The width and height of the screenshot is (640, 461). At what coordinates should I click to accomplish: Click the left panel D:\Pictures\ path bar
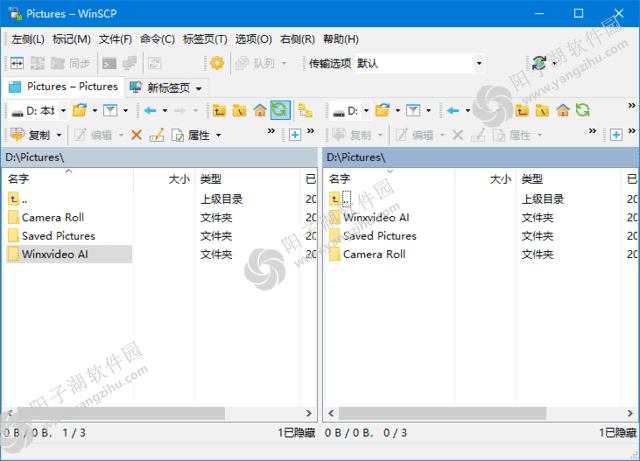point(160,157)
